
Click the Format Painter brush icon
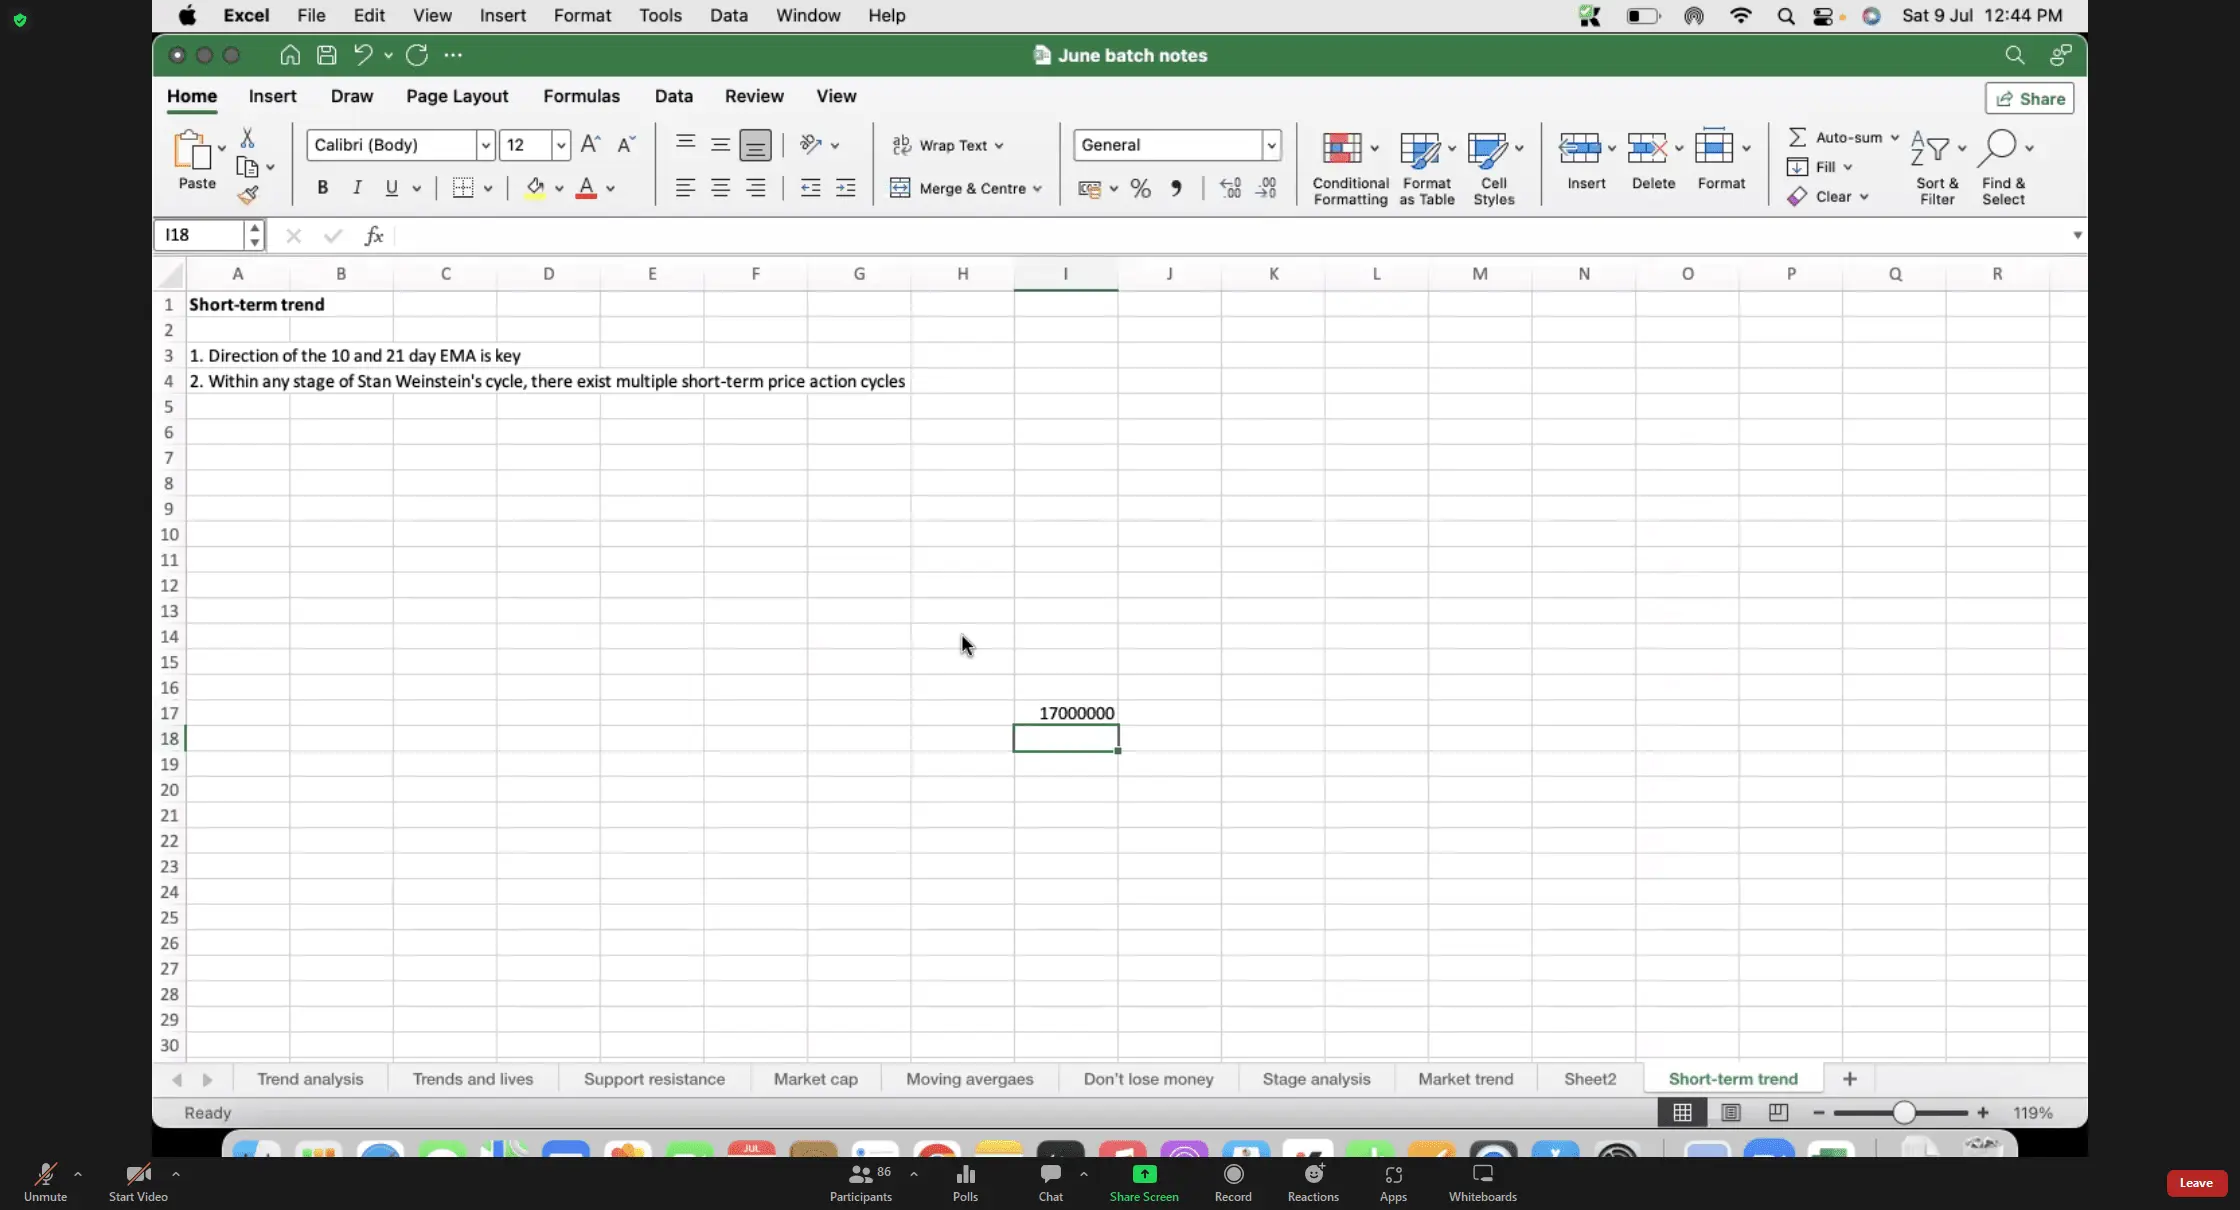[x=248, y=196]
